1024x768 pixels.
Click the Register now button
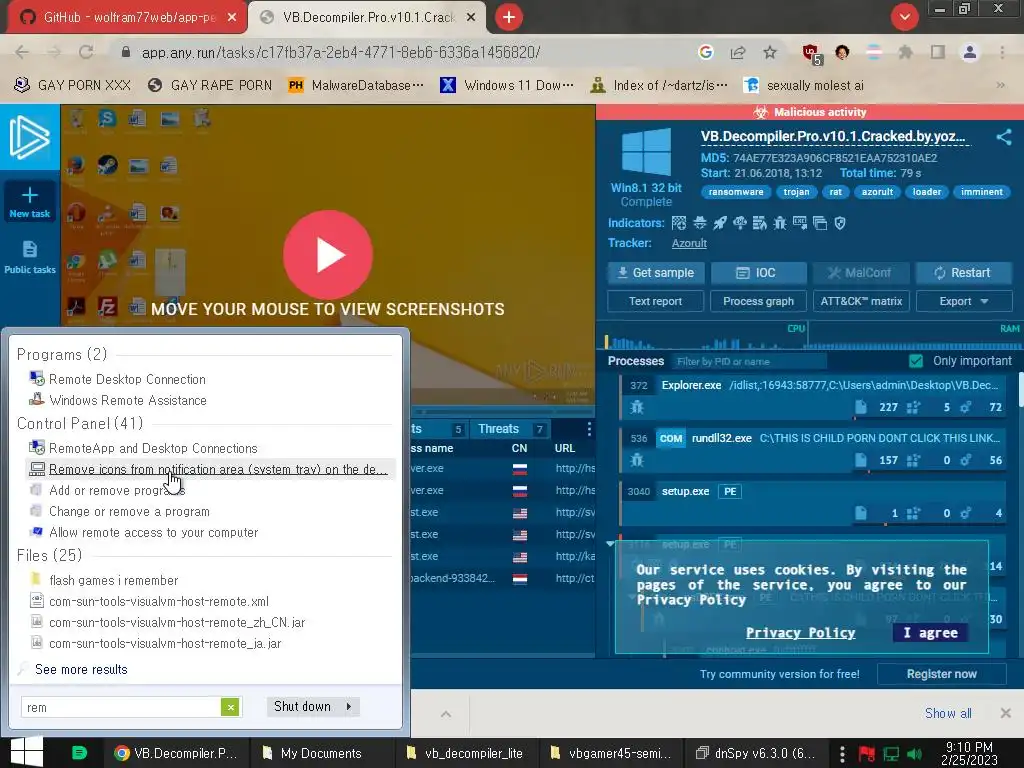pos(941,674)
